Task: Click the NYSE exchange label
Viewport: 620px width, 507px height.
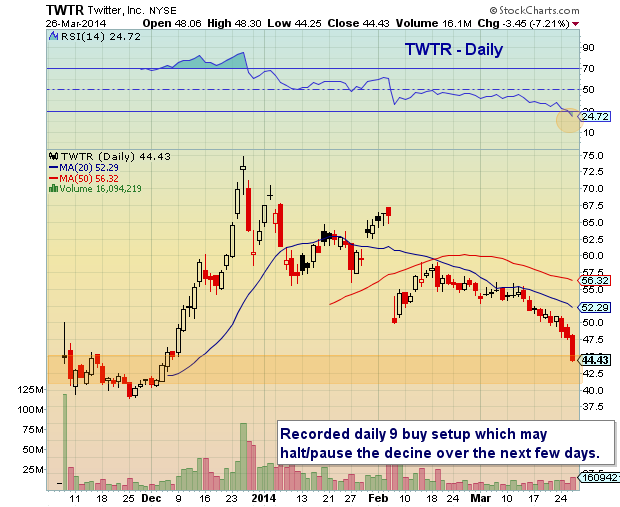Action: pyautogui.click(x=163, y=11)
